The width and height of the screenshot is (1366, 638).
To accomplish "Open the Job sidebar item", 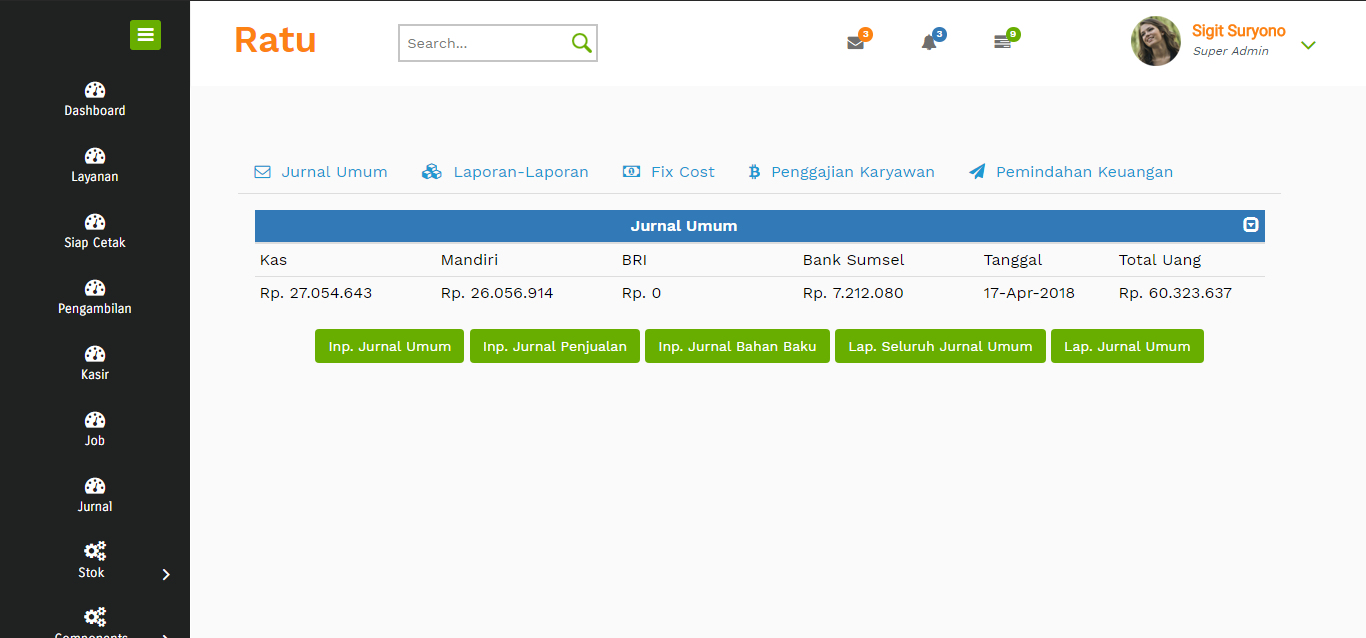I will (95, 429).
